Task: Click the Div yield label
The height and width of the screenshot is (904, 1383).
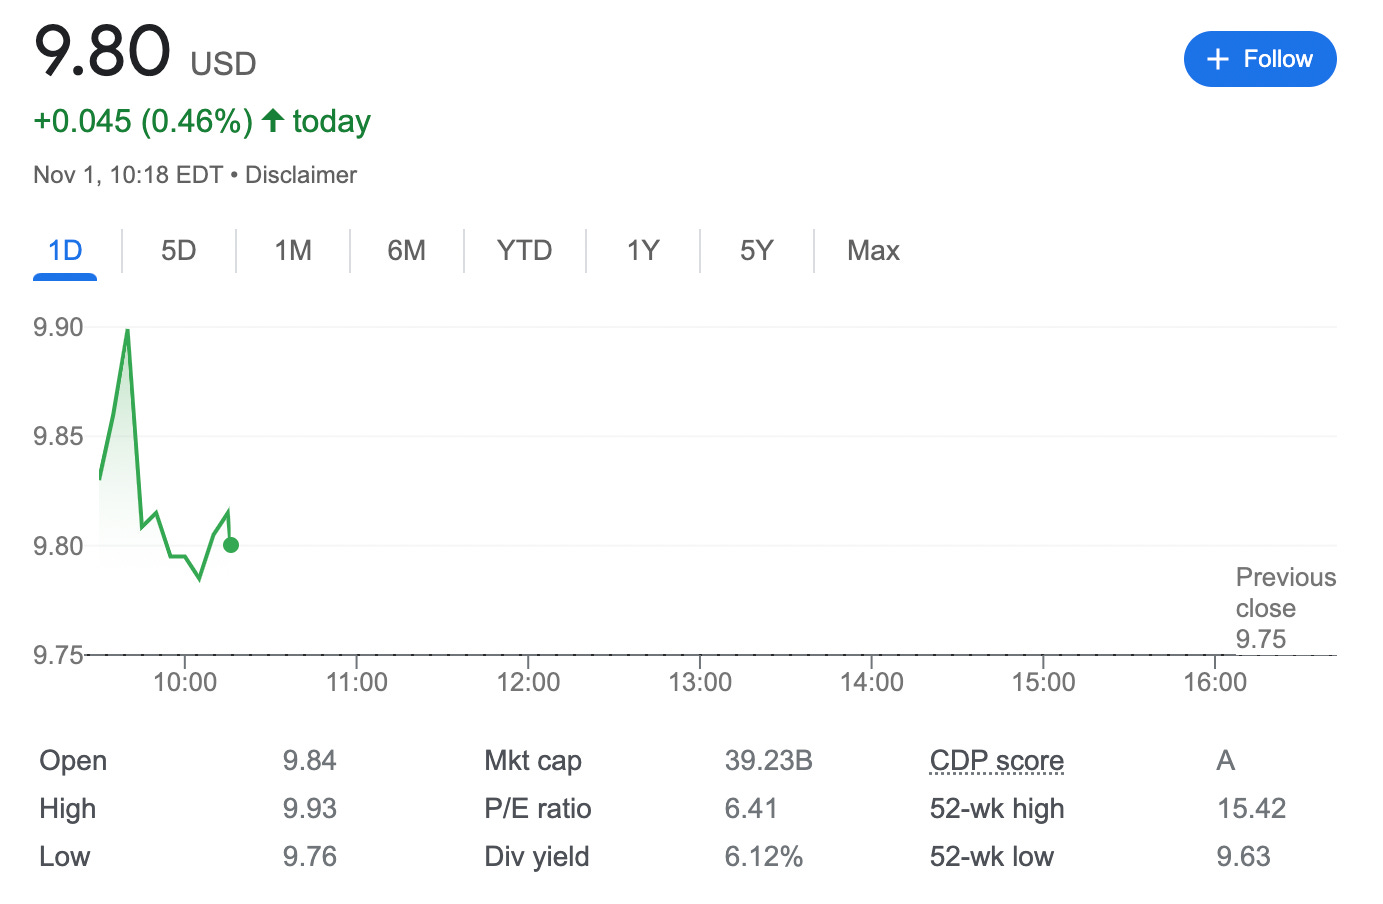Action: point(537,857)
